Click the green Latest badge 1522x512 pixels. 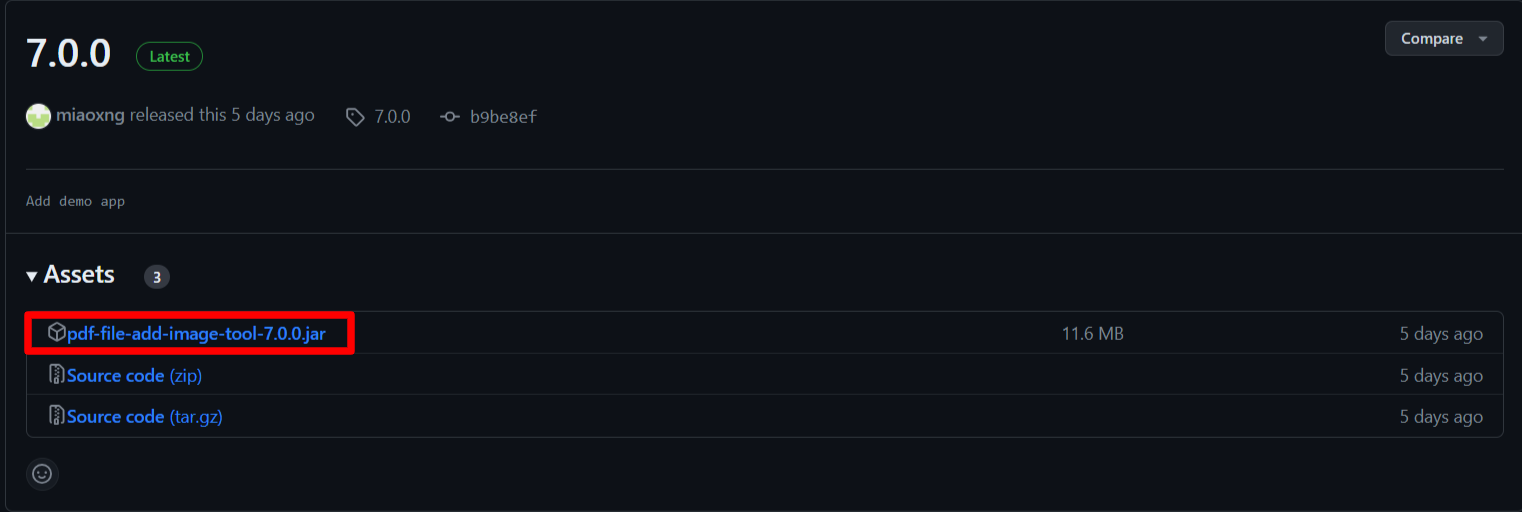[169, 57]
